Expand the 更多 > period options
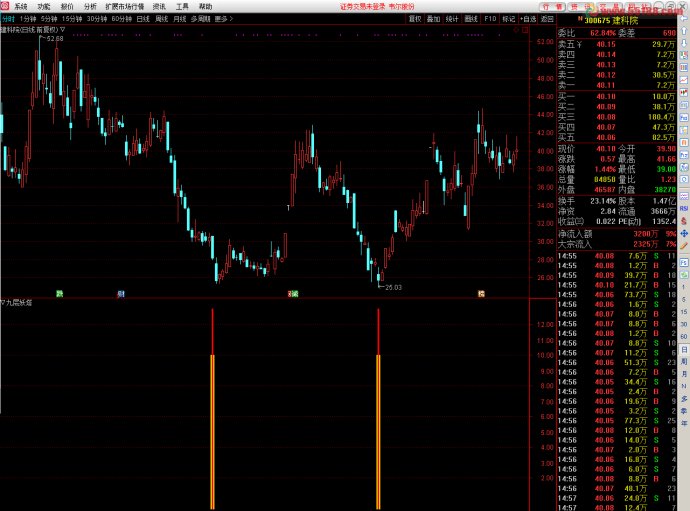 pos(224,19)
